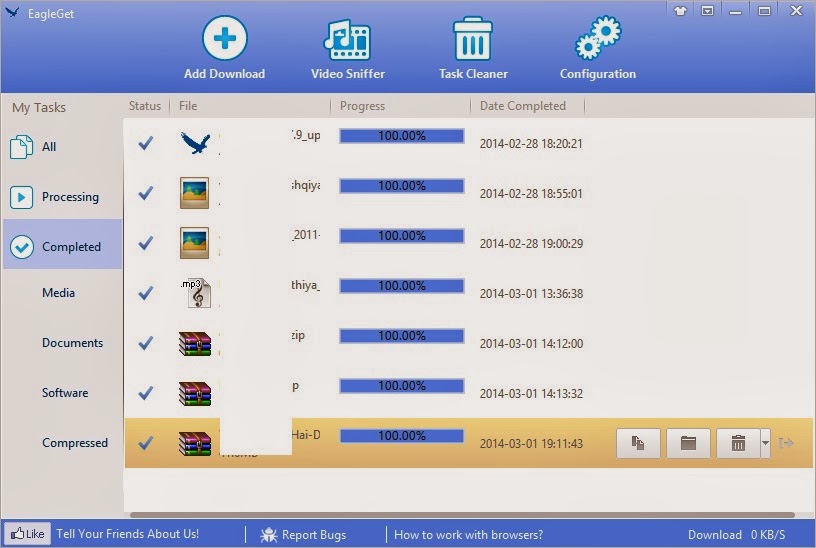
Task: Open Tell Your Friends About Us link
Action: tap(128, 534)
